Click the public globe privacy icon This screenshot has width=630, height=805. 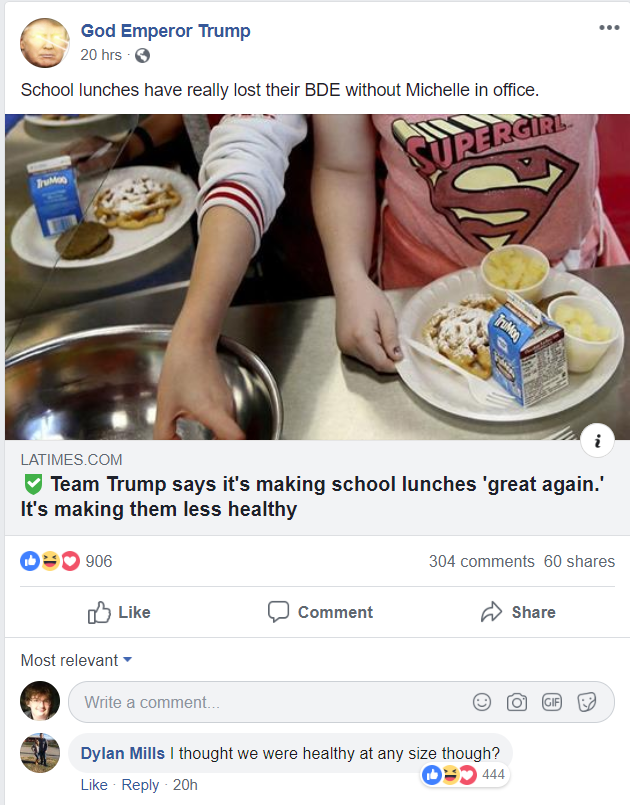coord(142,55)
